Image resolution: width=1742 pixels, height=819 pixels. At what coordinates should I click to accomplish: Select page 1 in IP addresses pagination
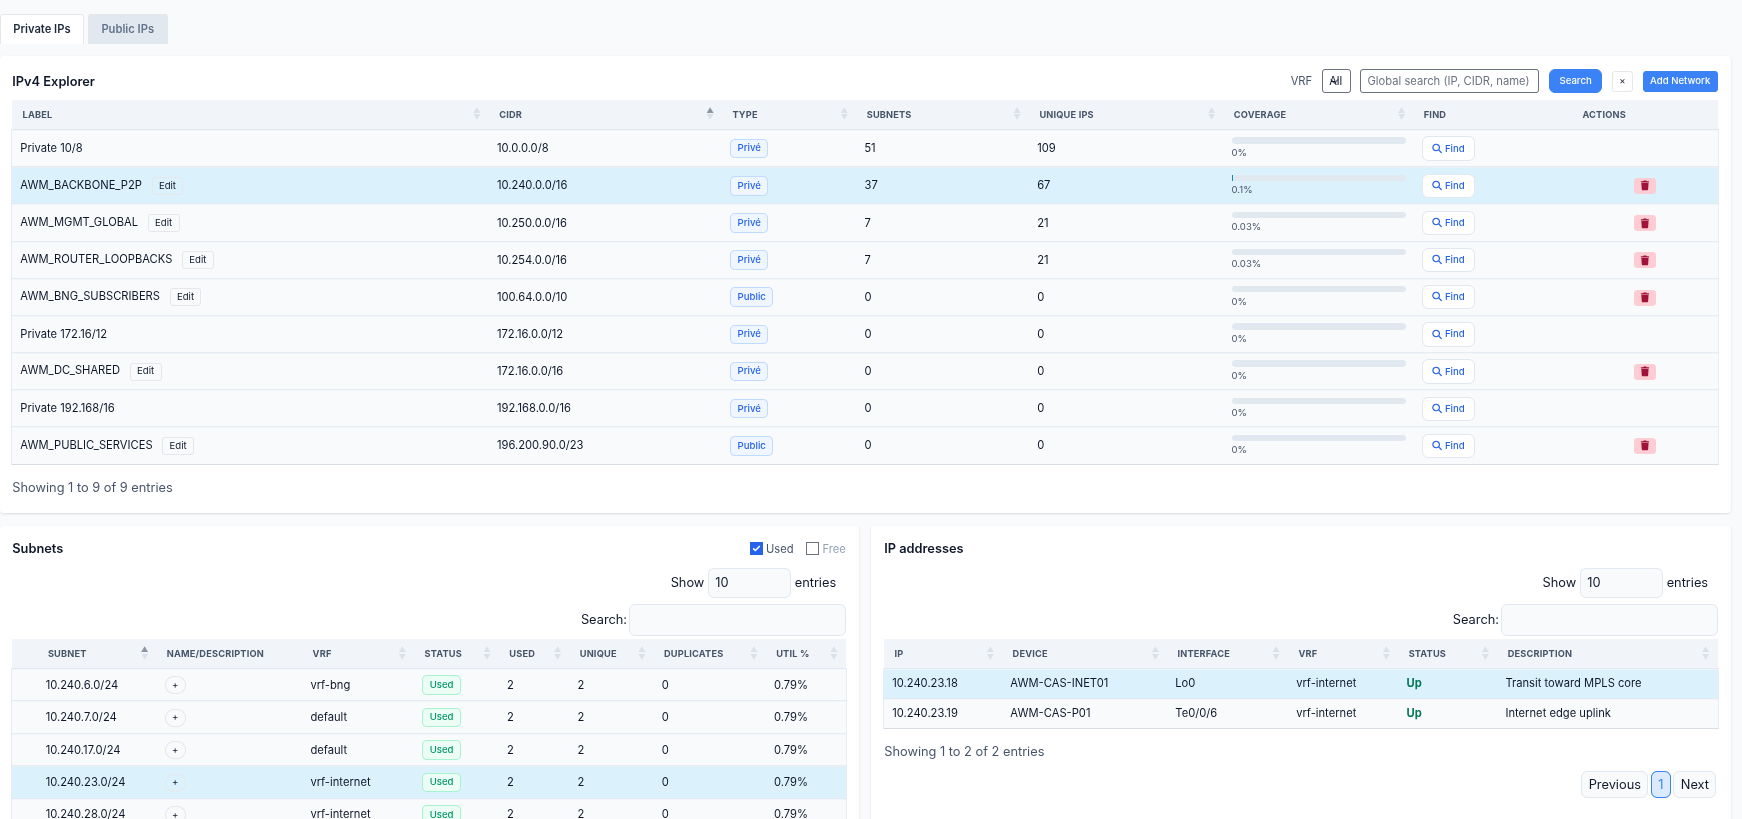[x=1660, y=784]
